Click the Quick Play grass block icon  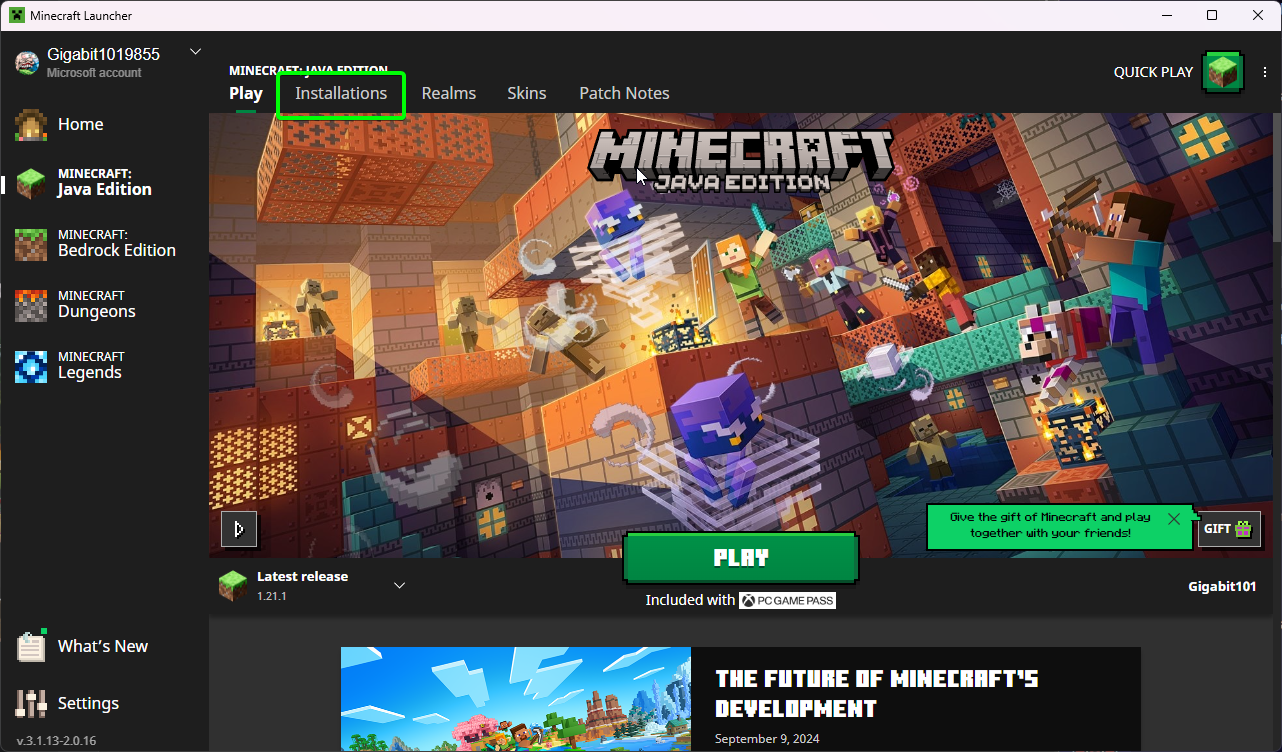click(1222, 72)
